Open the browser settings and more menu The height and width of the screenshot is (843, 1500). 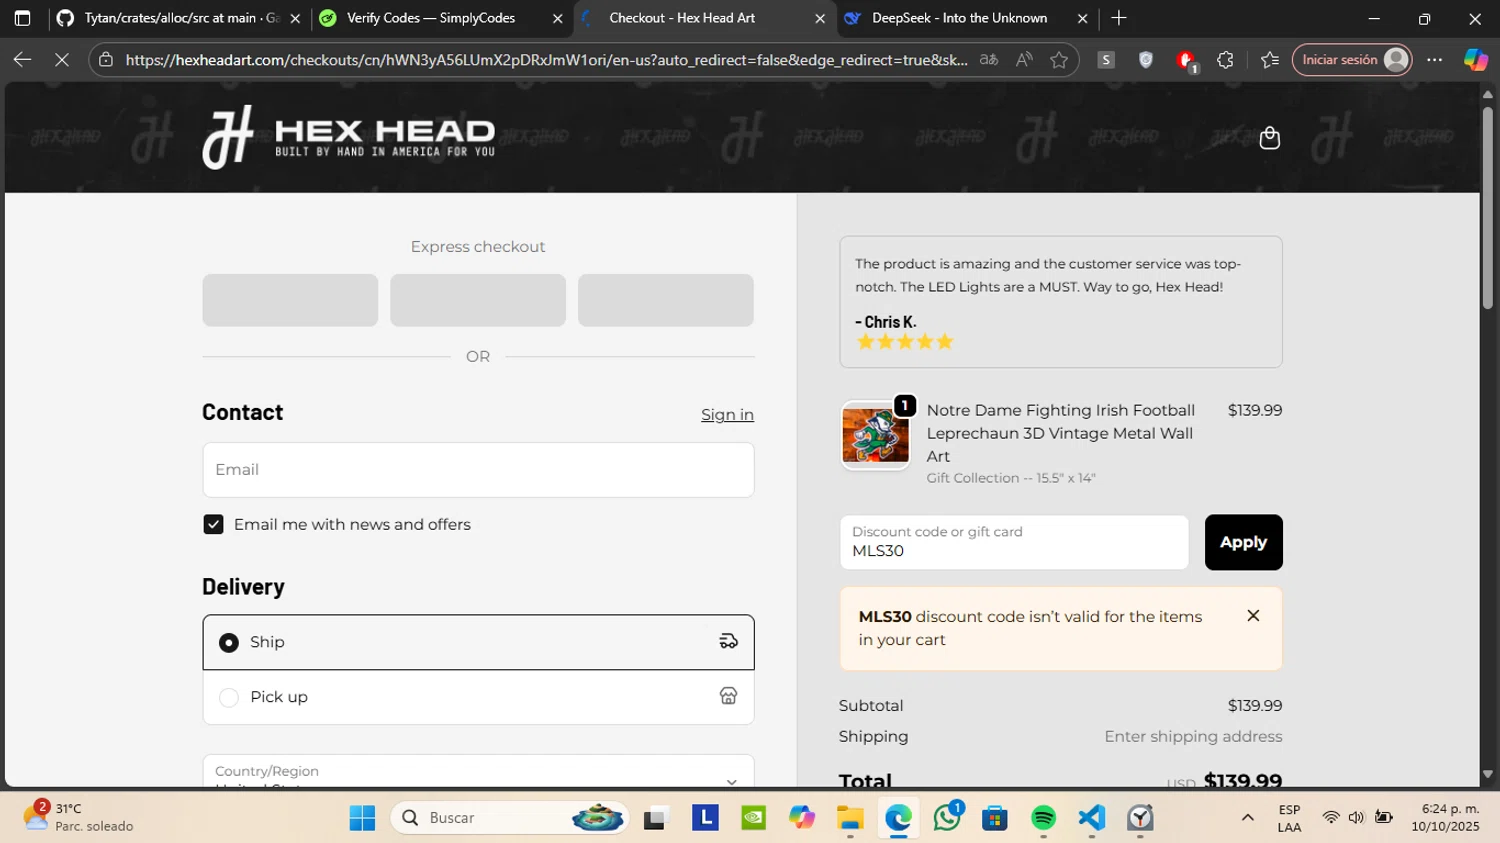tap(1435, 60)
